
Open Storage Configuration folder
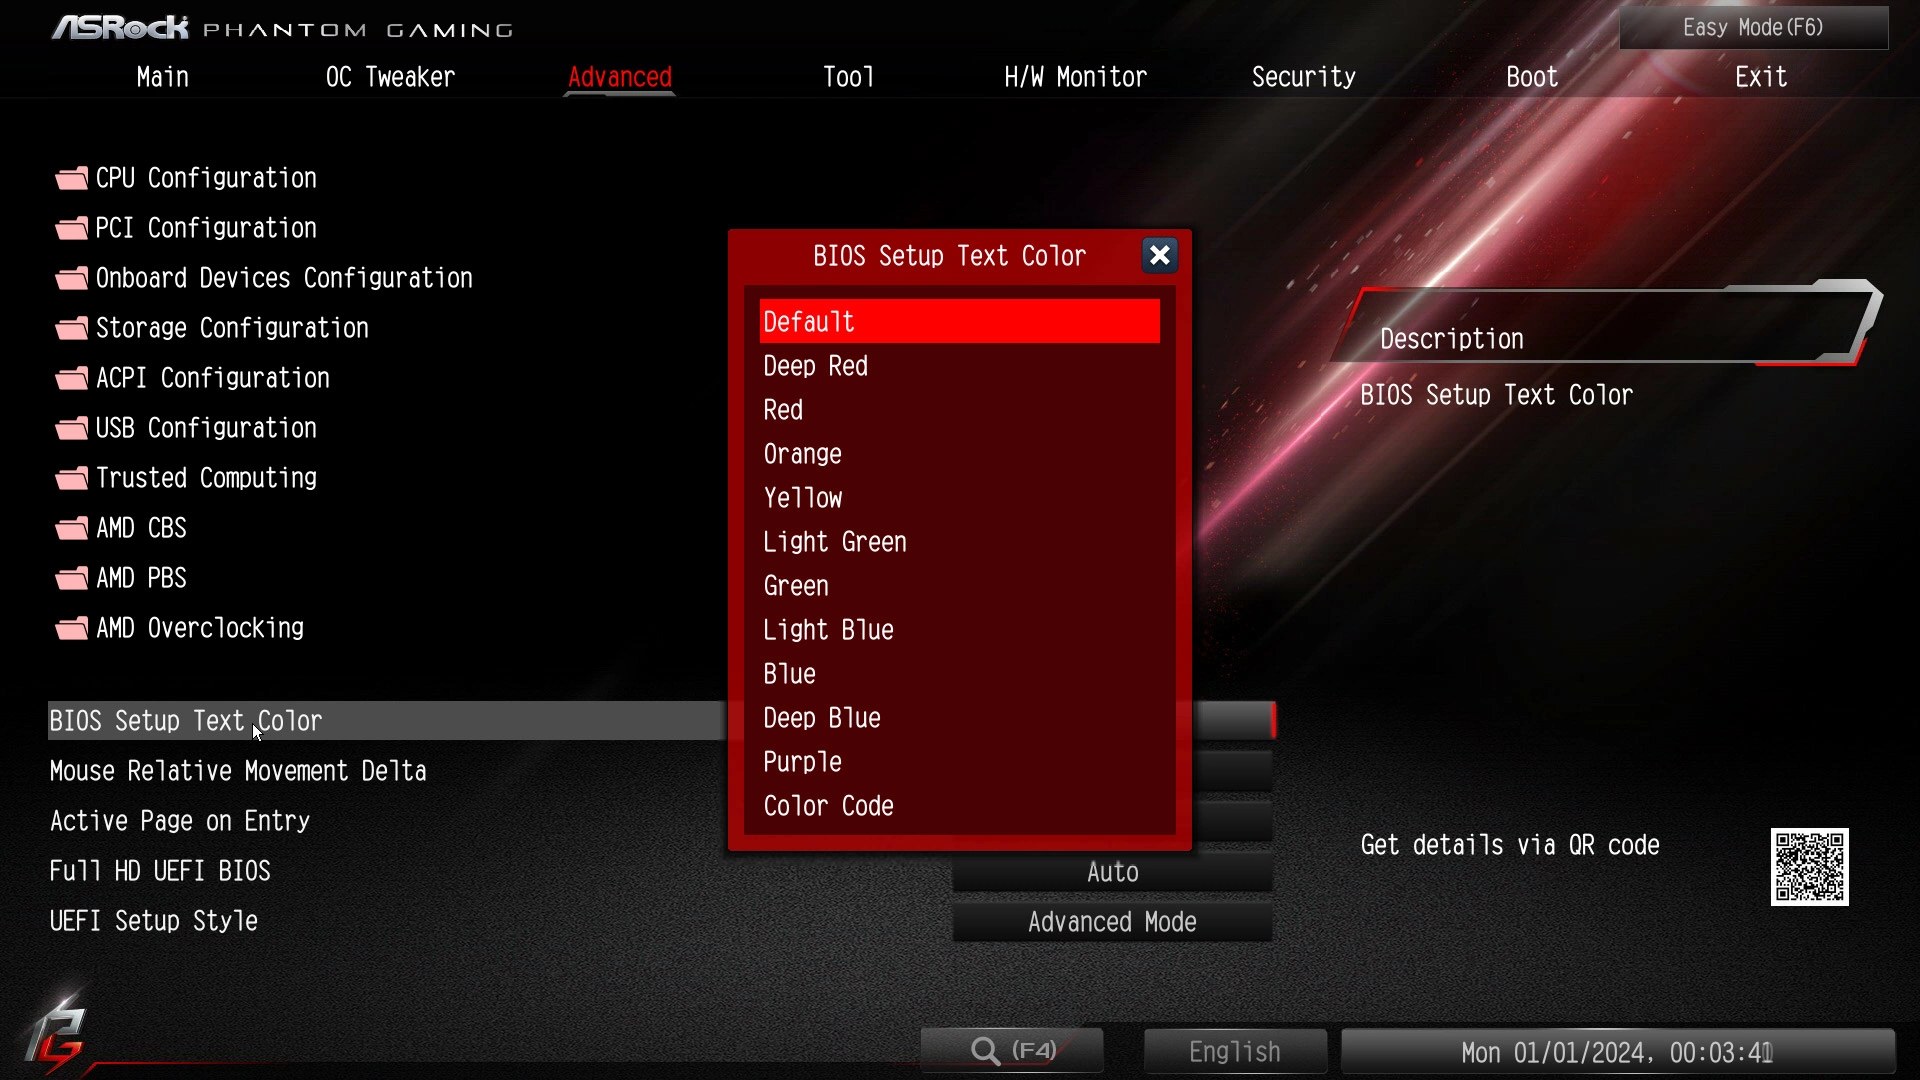click(x=231, y=328)
